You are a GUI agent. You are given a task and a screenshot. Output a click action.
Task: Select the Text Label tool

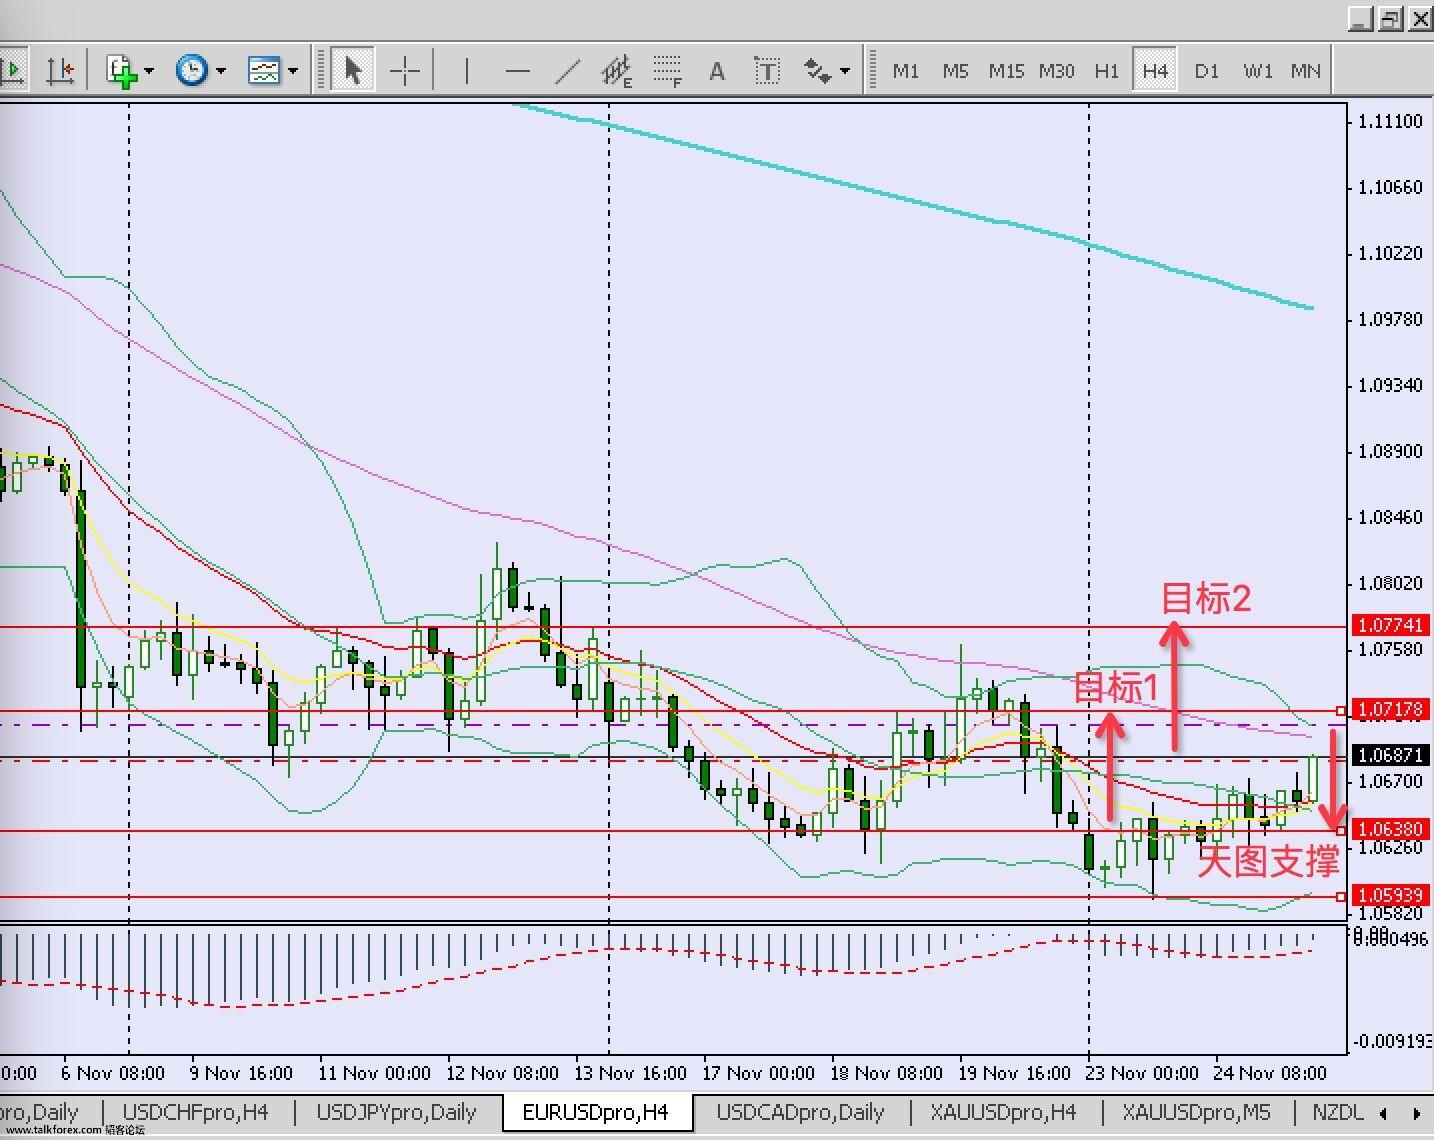pos(766,71)
